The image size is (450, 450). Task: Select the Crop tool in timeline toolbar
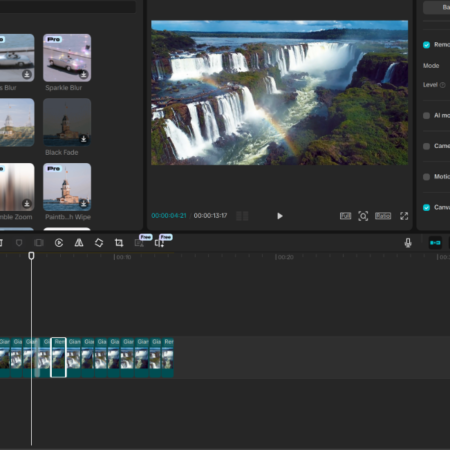pyautogui.click(x=119, y=243)
